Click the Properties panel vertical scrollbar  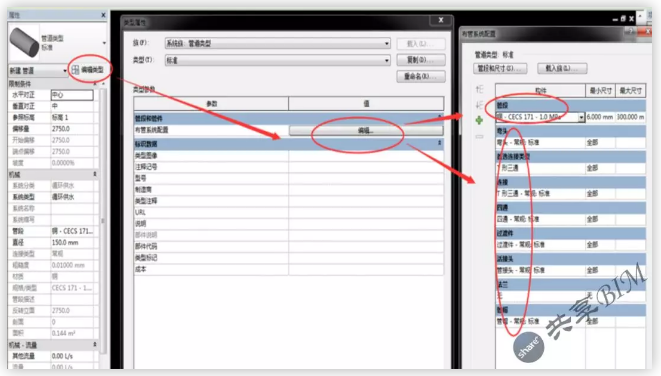pyautogui.click(x=102, y=221)
